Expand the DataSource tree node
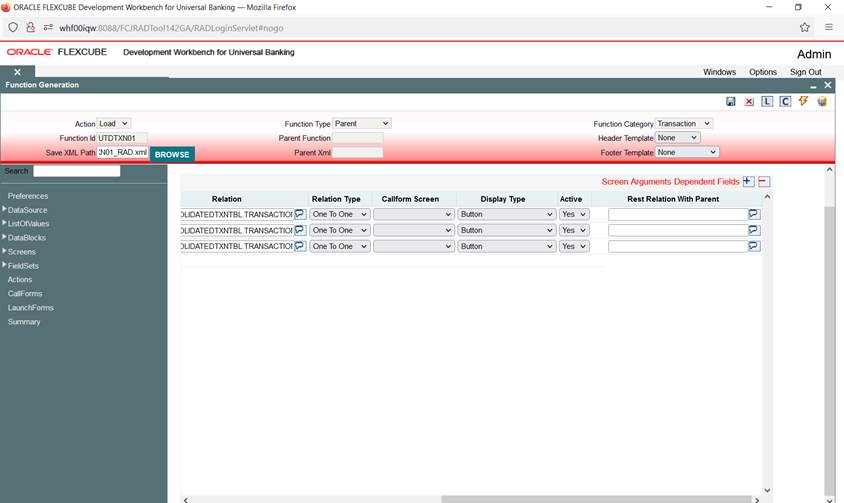The width and height of the screenshot is (844, 503). coord(4,209)
